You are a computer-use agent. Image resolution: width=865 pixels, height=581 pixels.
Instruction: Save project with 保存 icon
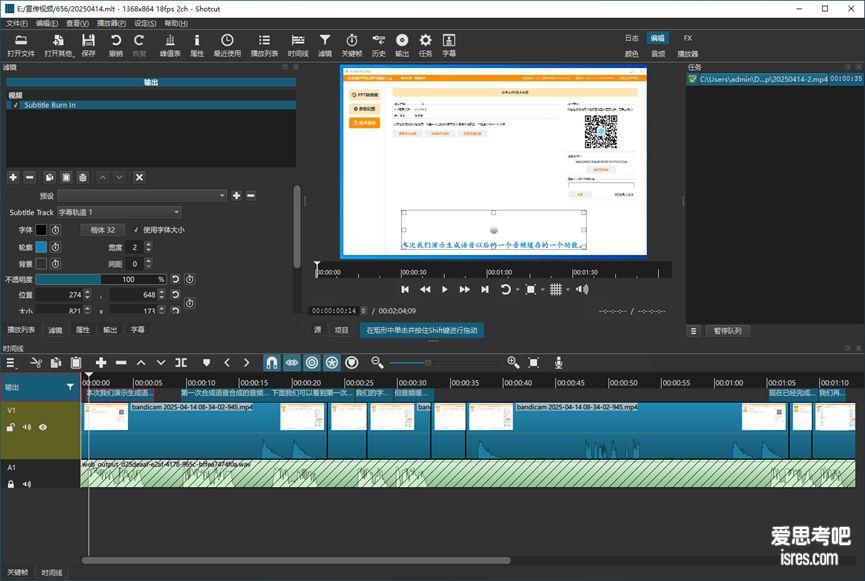[88, 45]
